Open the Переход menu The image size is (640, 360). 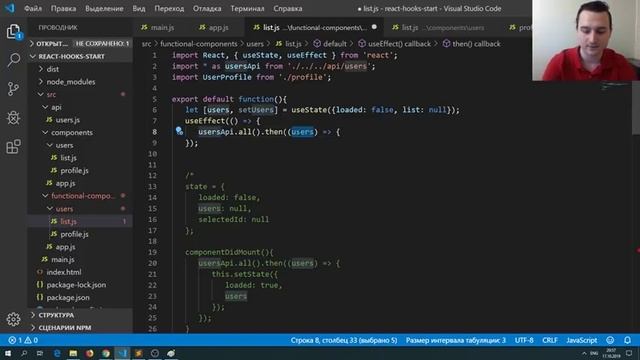point(169,9)
